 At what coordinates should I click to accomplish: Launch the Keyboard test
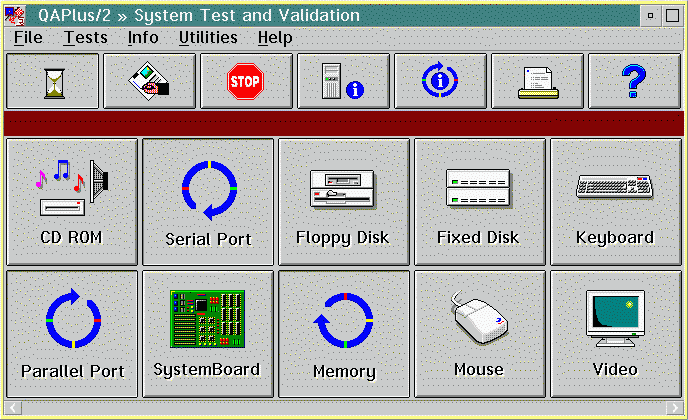coord(615,201)
